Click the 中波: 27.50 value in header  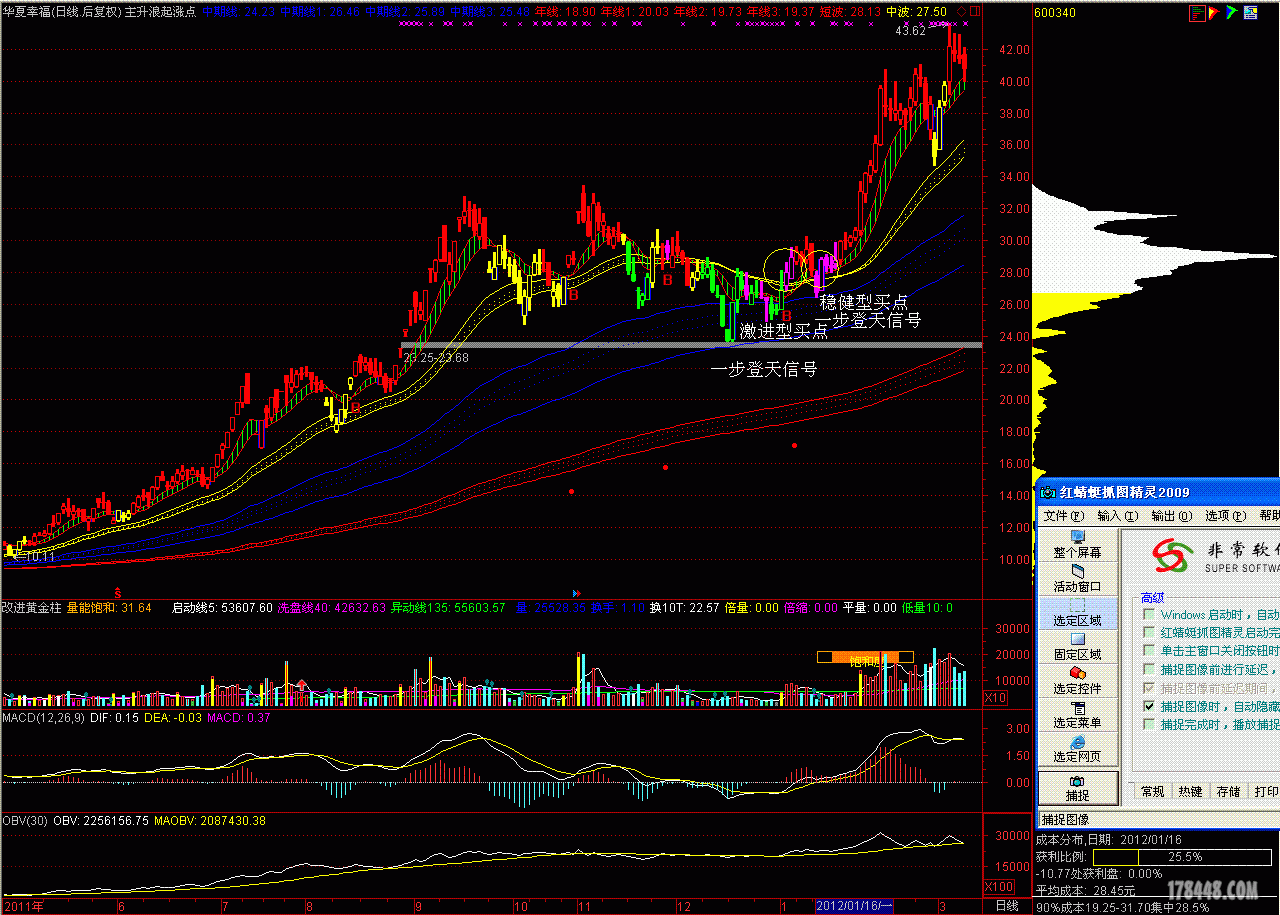[x=917, y=12]
